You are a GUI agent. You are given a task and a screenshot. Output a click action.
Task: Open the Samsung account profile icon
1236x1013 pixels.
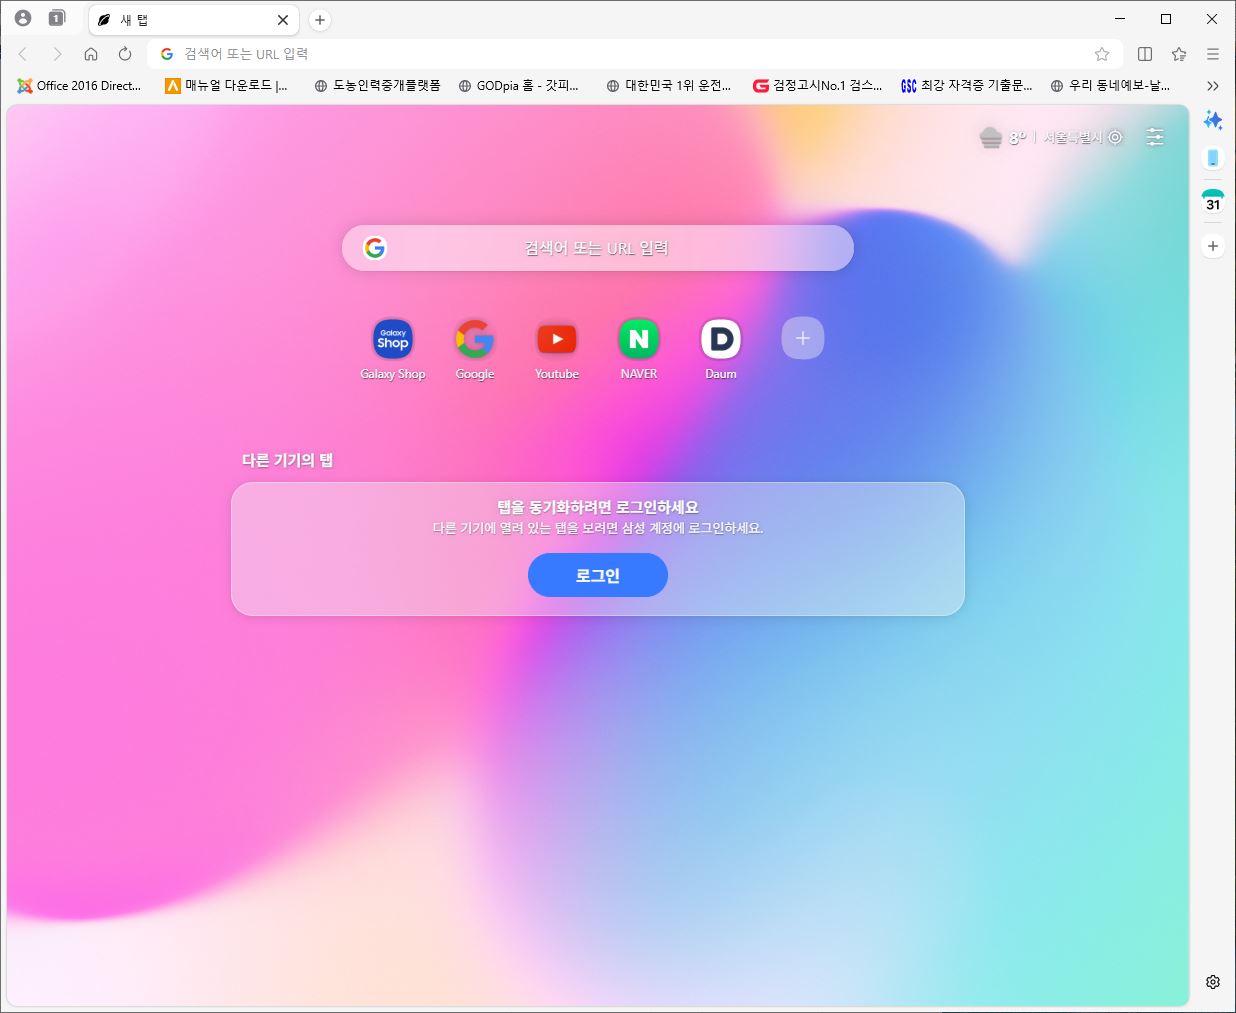(x=22, y=18)
